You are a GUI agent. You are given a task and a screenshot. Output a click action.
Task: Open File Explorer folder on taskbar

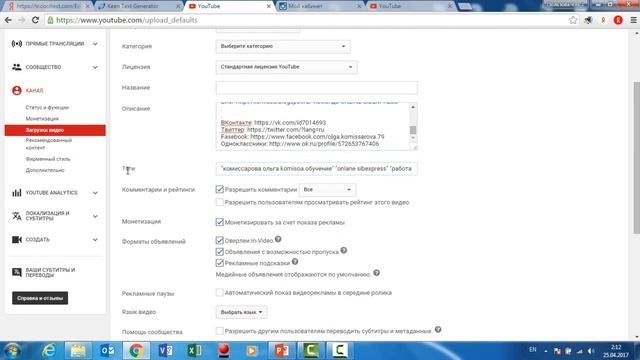click(78, 351)
